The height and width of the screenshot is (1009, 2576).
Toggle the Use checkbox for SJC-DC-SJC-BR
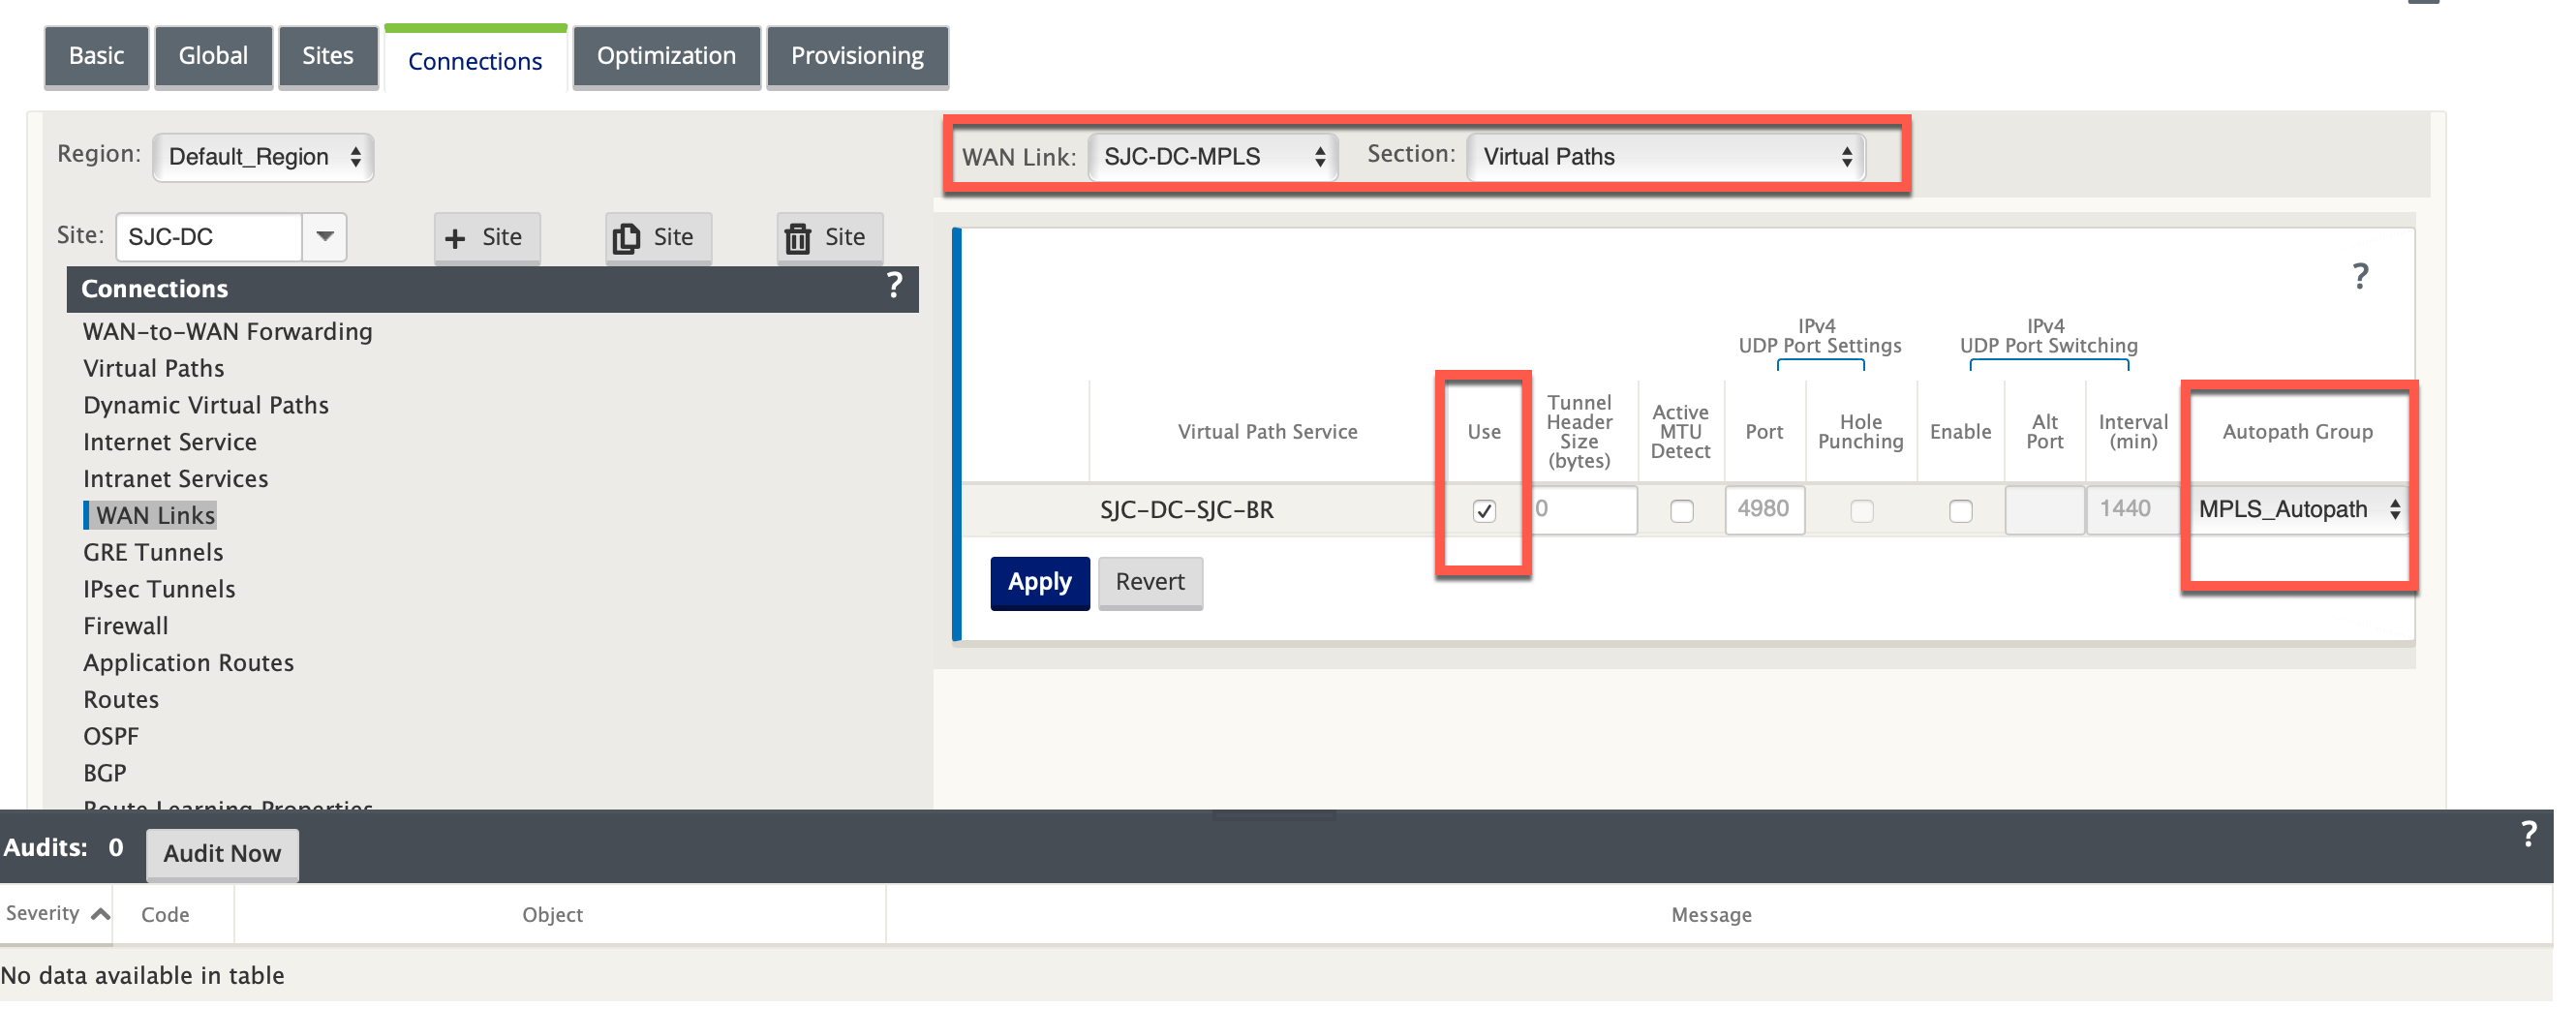pyautogui.click(x=1484, y=511)
